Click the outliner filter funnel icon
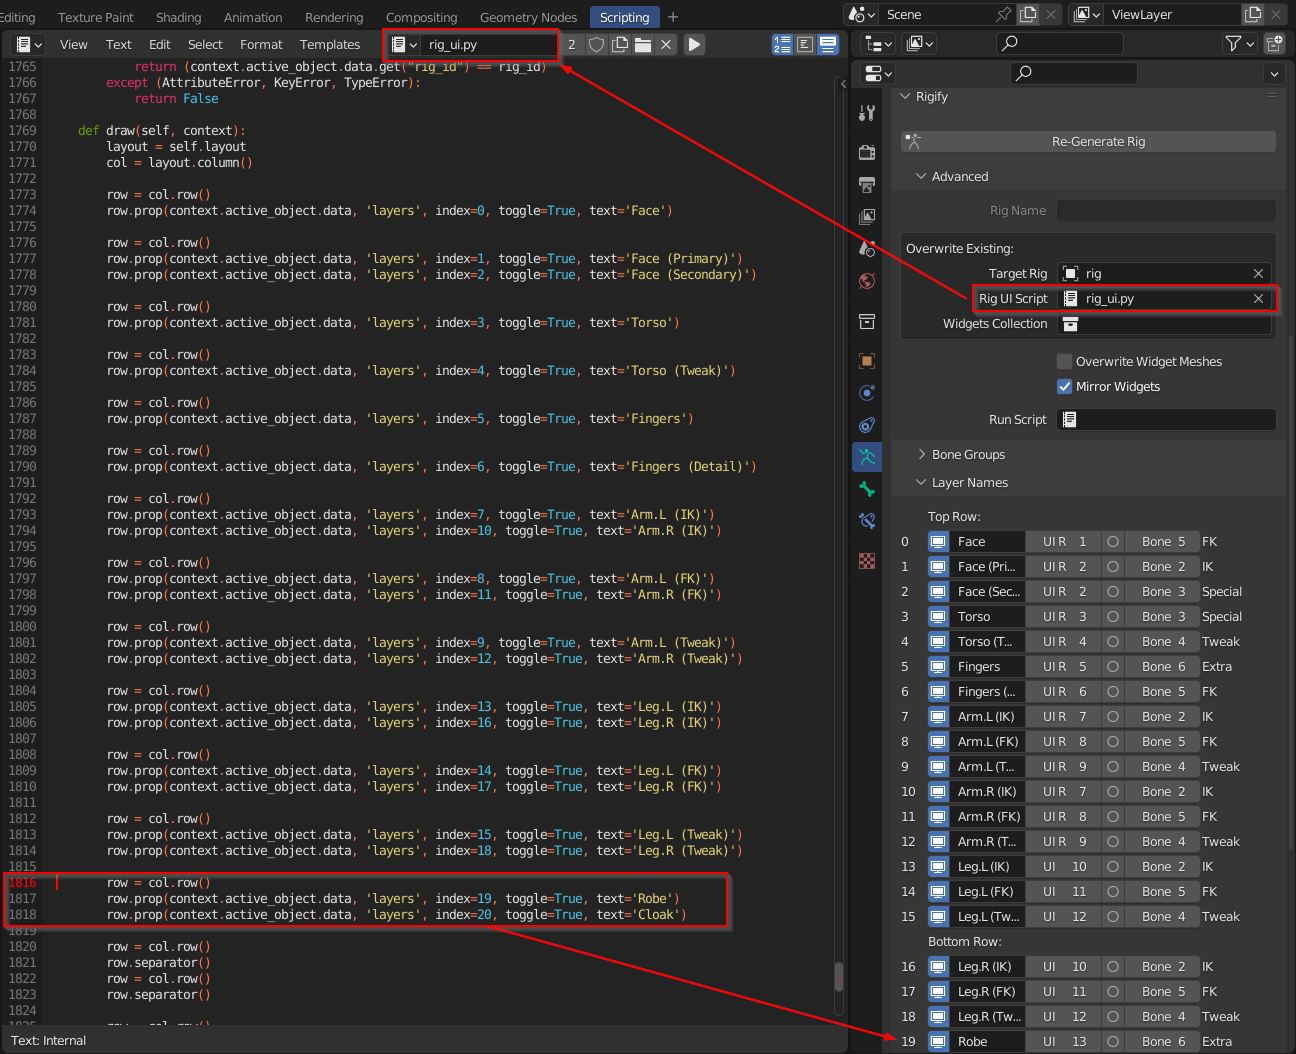 1240,43
